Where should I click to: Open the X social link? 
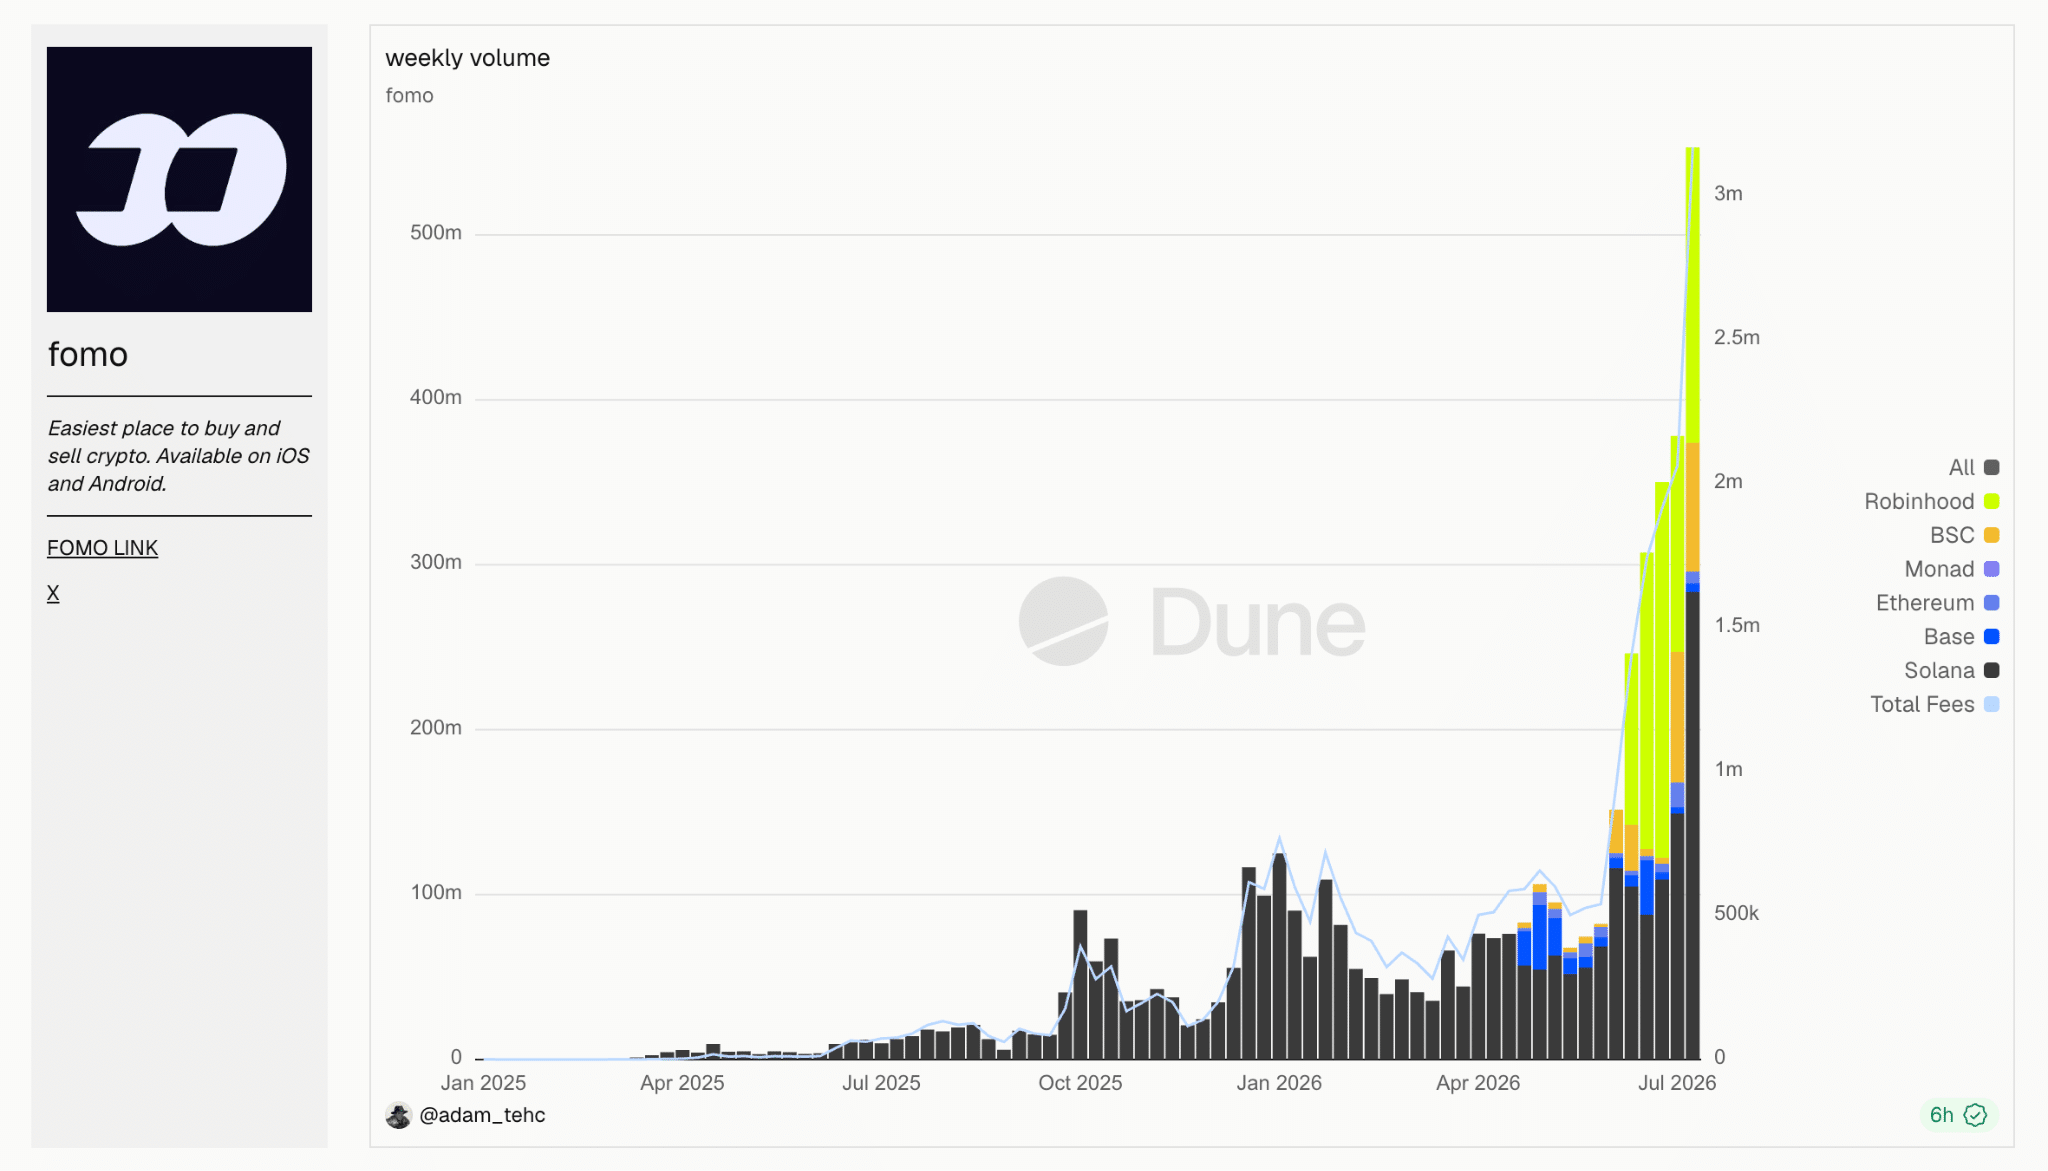point(53,593)
